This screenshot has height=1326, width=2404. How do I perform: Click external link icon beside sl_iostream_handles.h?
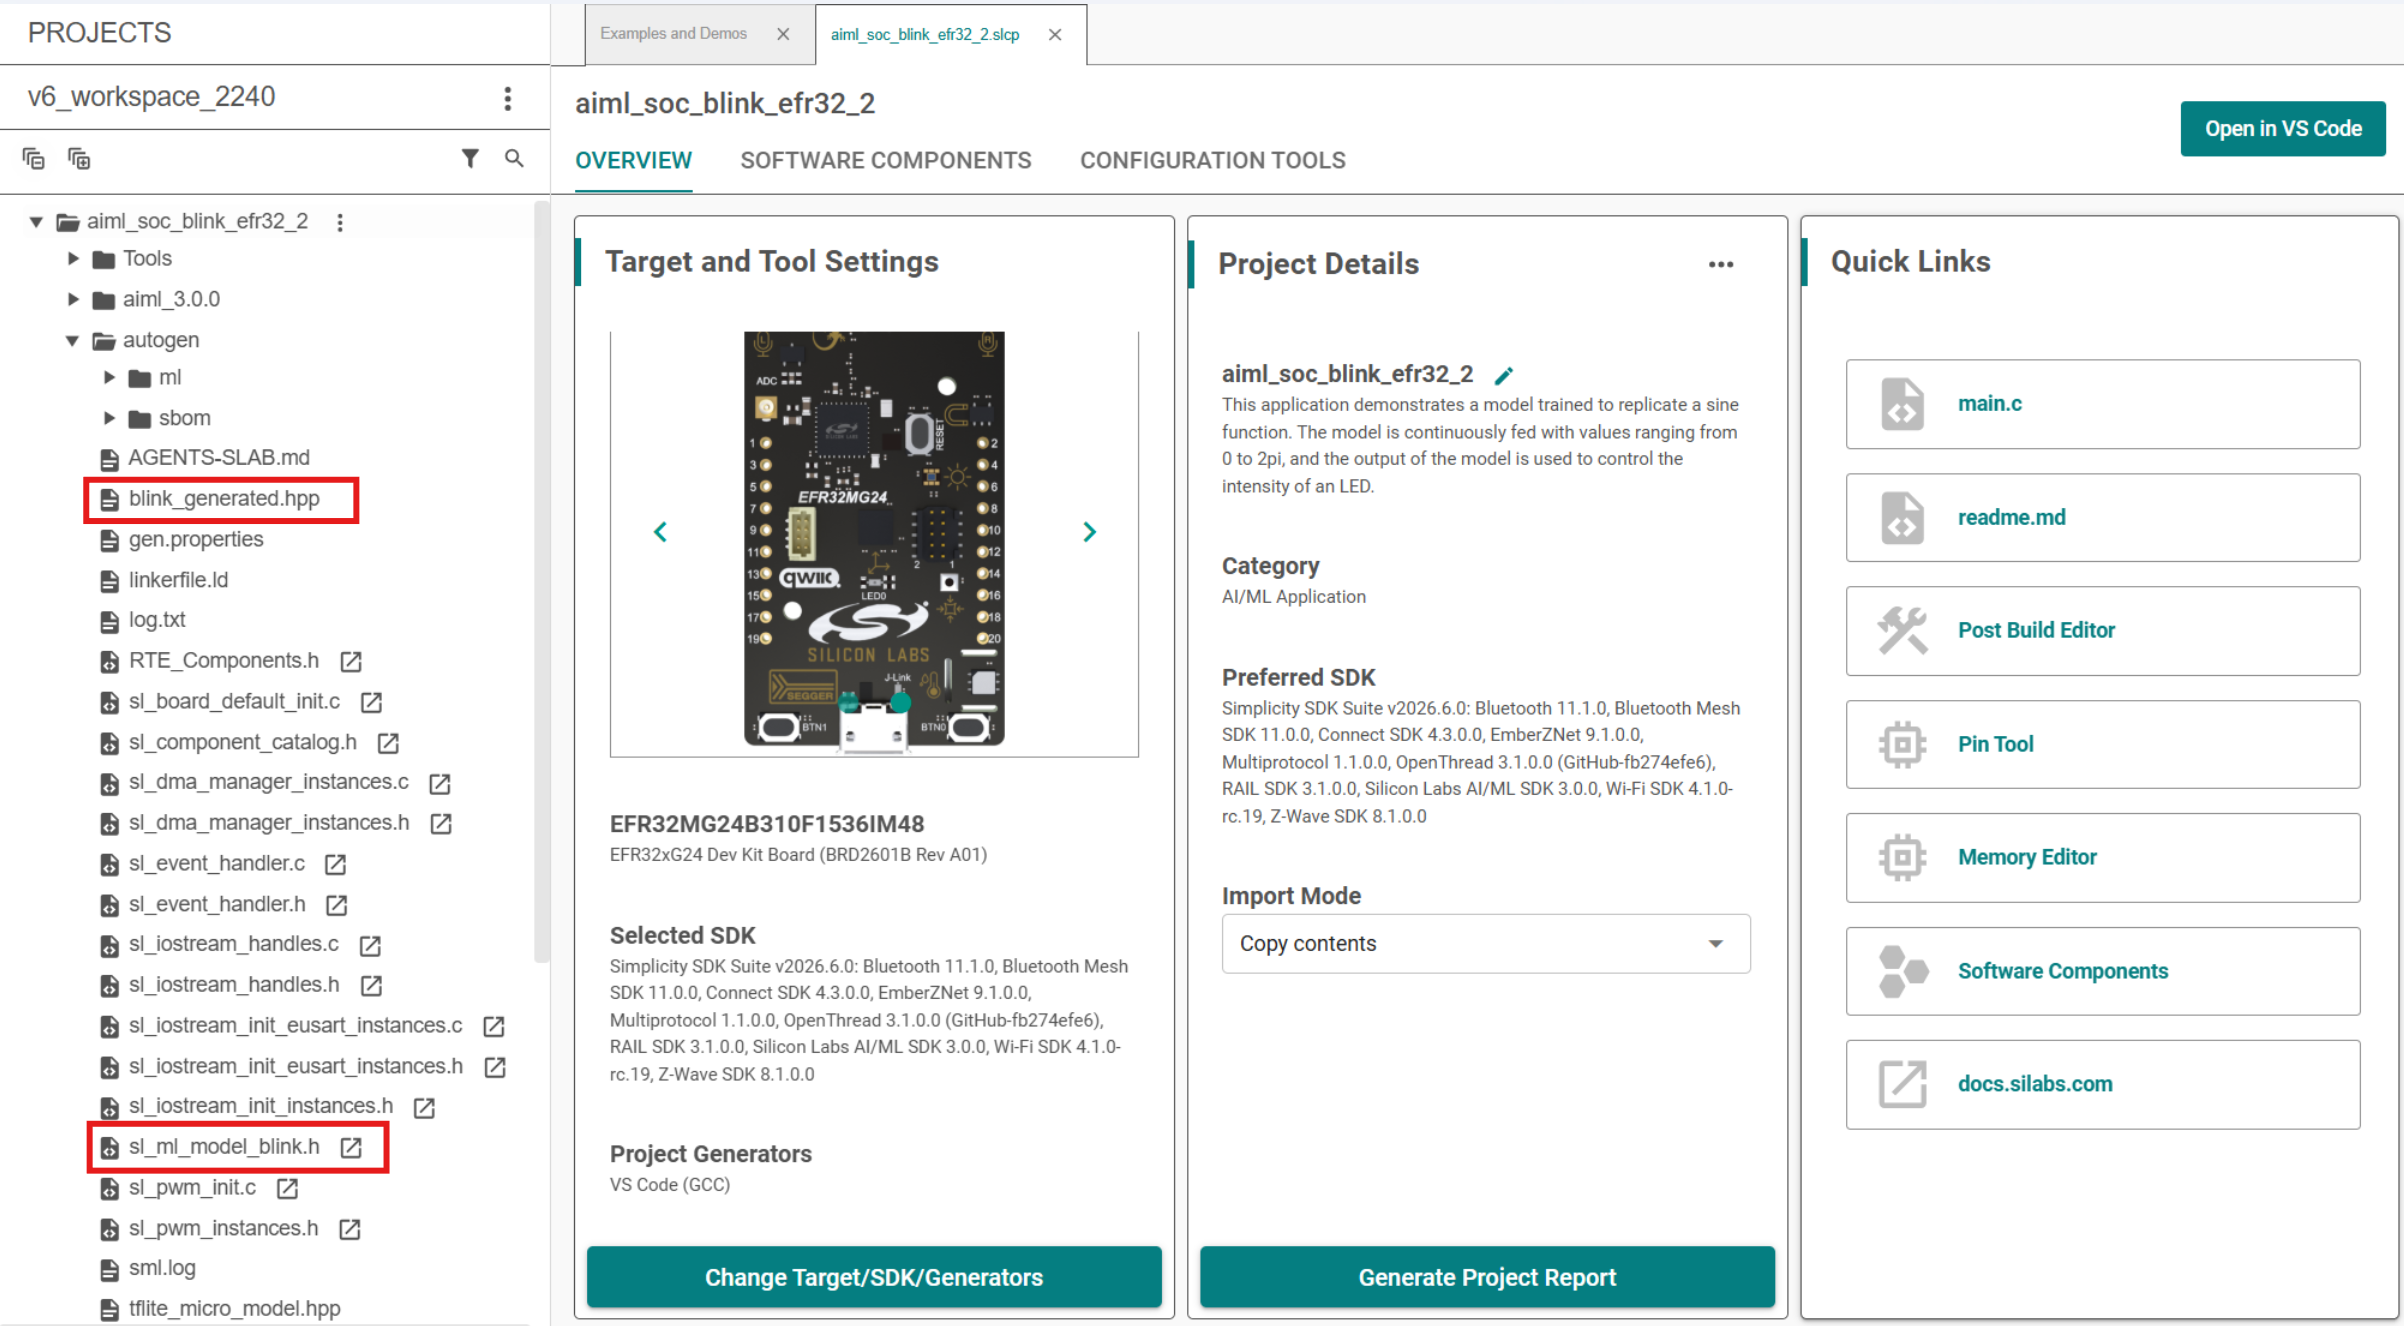pos(372,986)
